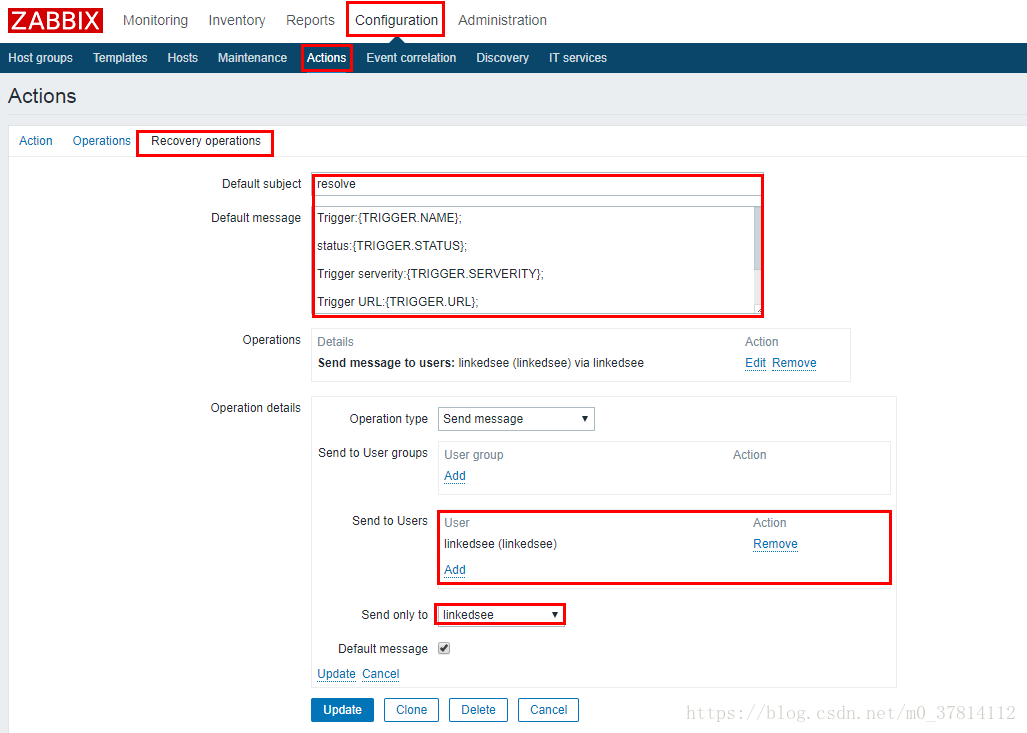This screenshot has height=733, width=1027.
Task: Click the Delete button
Action: [478, 710]
